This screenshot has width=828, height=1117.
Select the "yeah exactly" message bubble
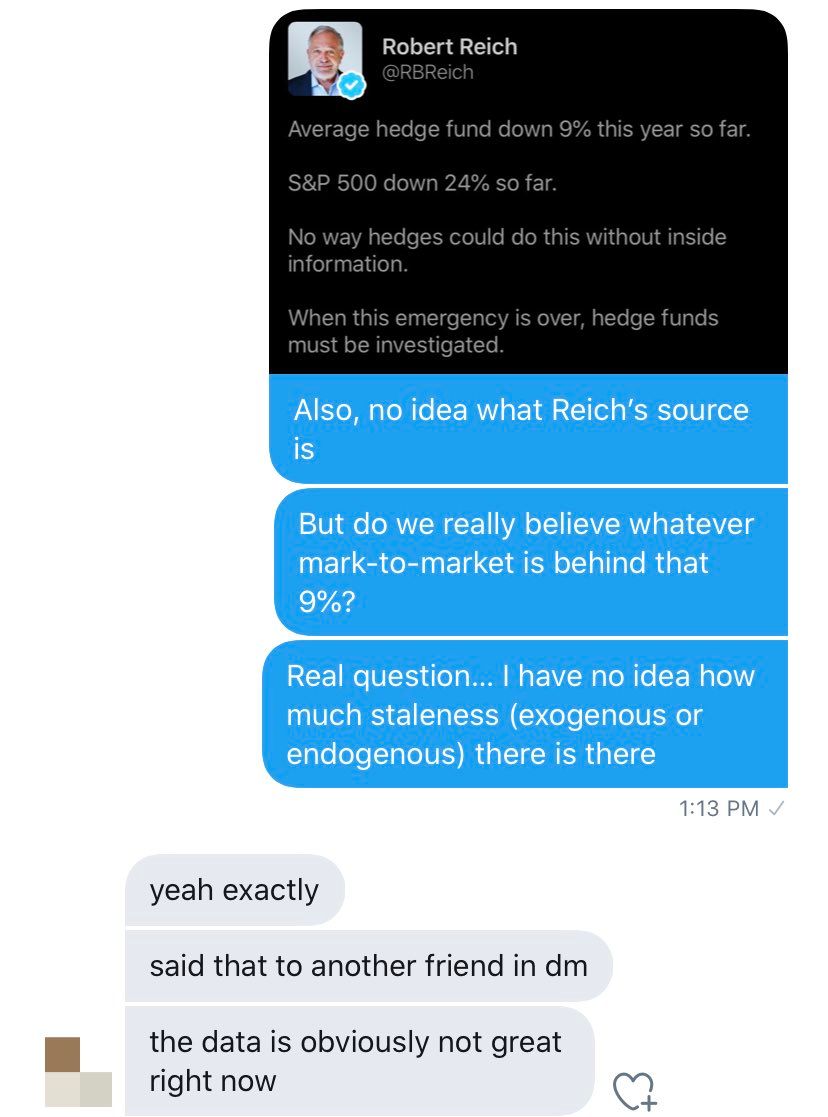click(x=234, y=890)
